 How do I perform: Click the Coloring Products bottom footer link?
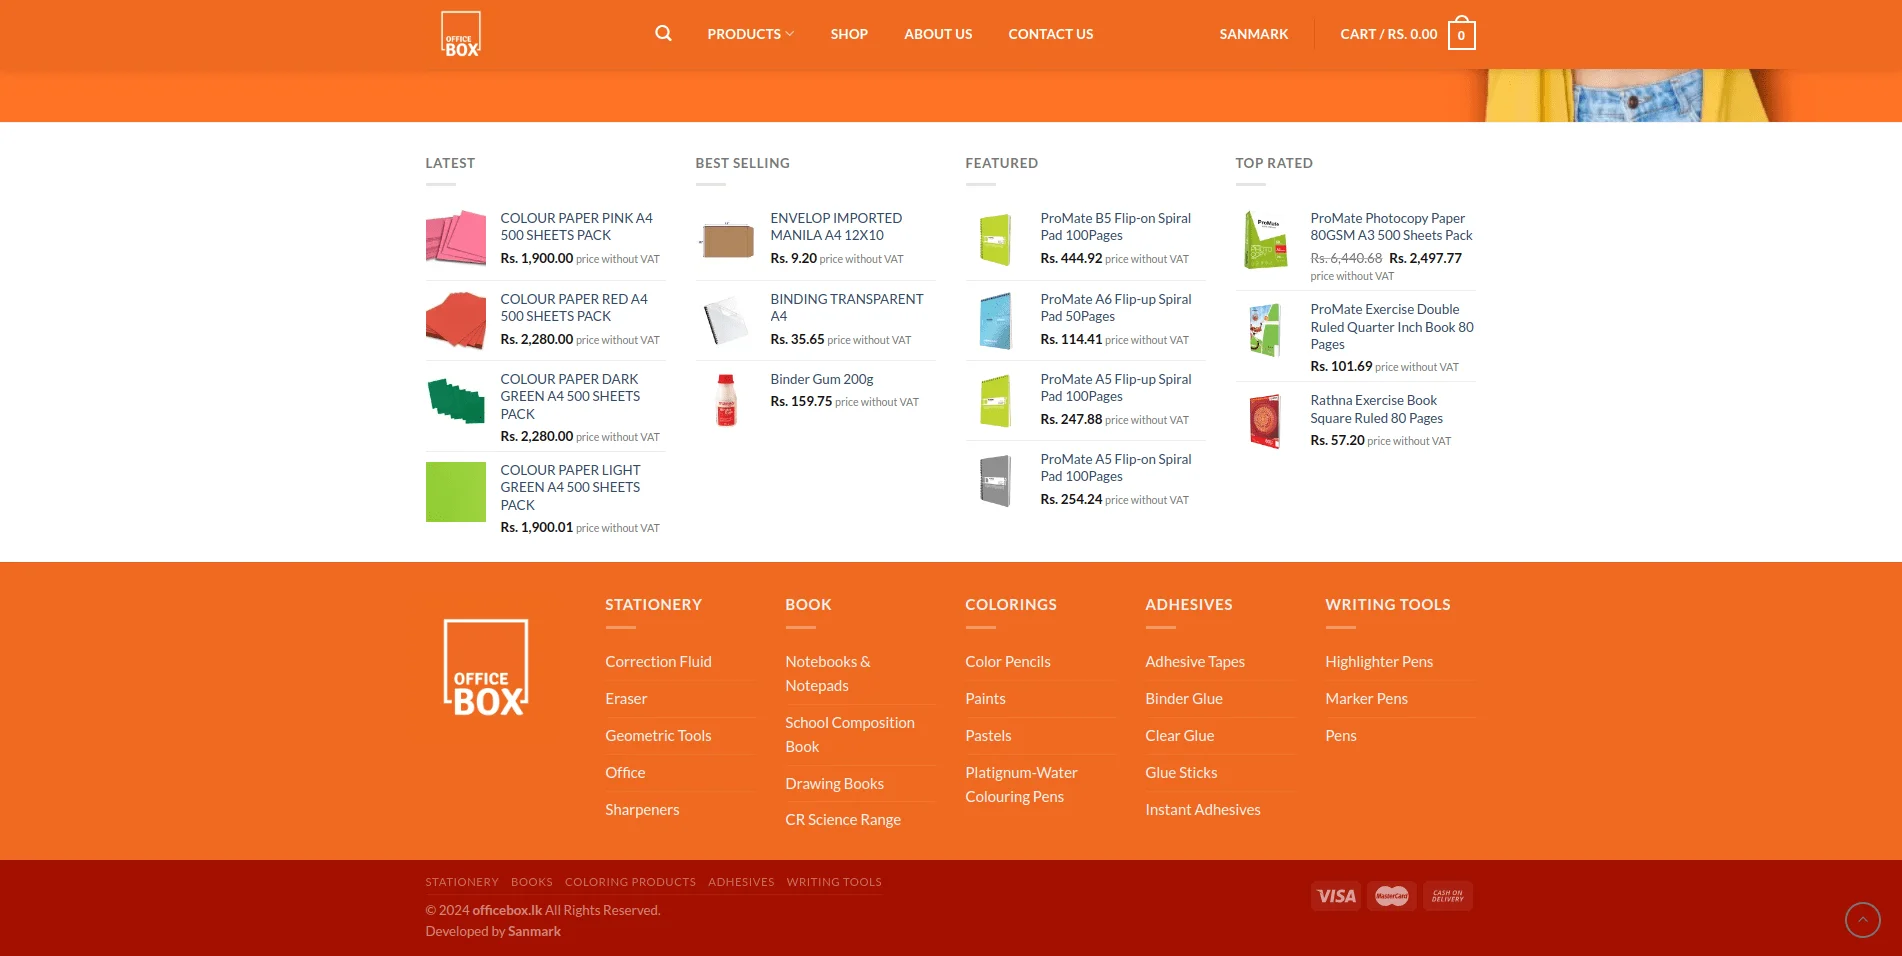coord(630,882)
